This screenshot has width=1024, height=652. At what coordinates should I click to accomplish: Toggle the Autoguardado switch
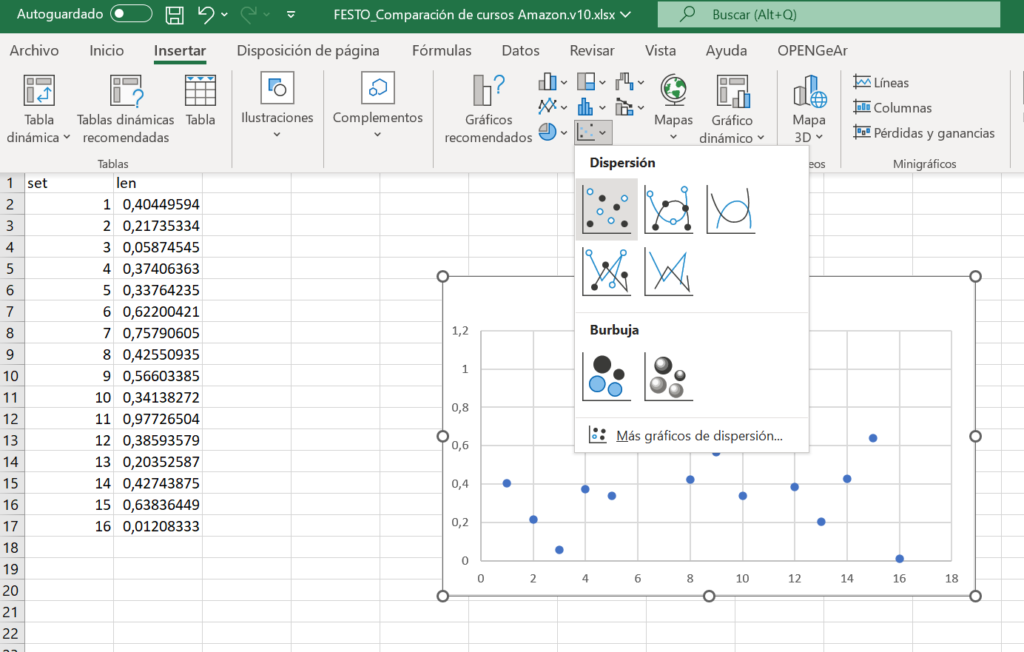point(131,14)
